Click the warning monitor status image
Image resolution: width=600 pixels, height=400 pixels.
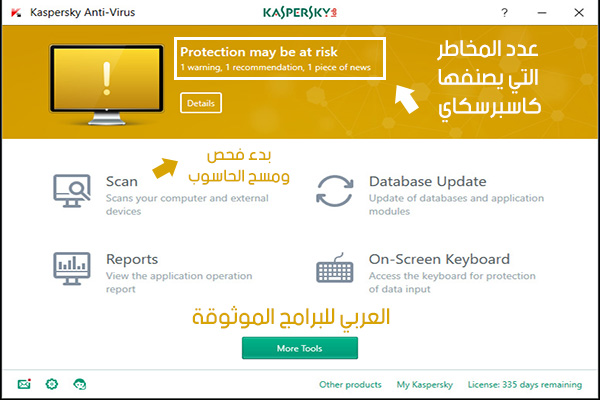[x=107, y=85]
